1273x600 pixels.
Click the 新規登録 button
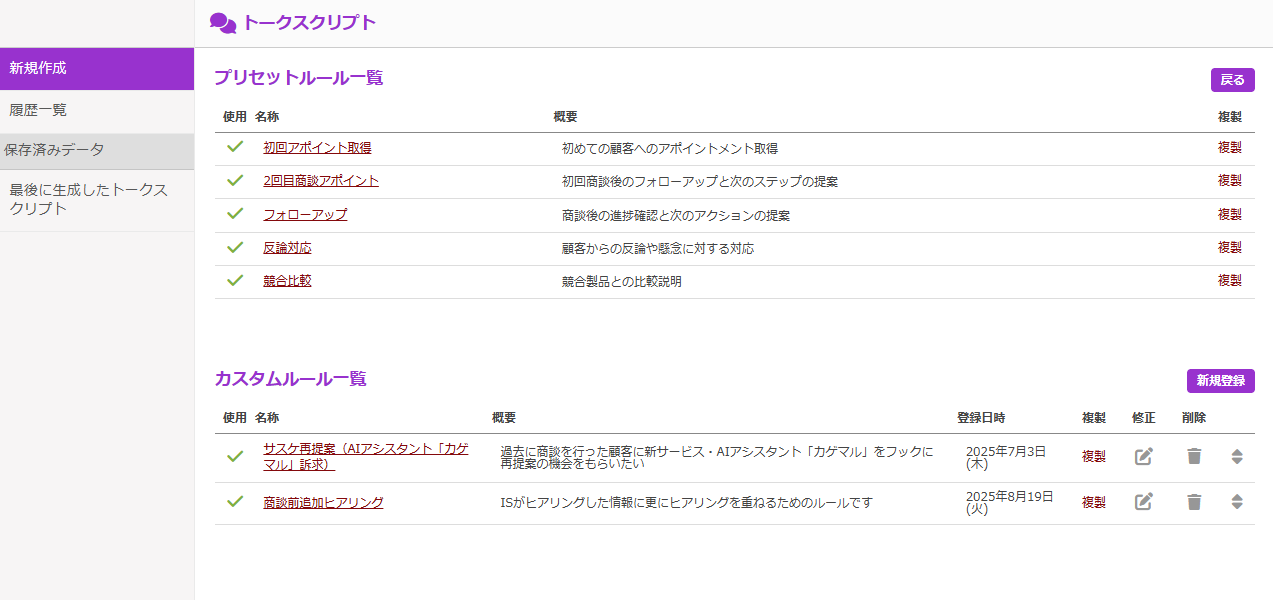[x=1220, y=381]
